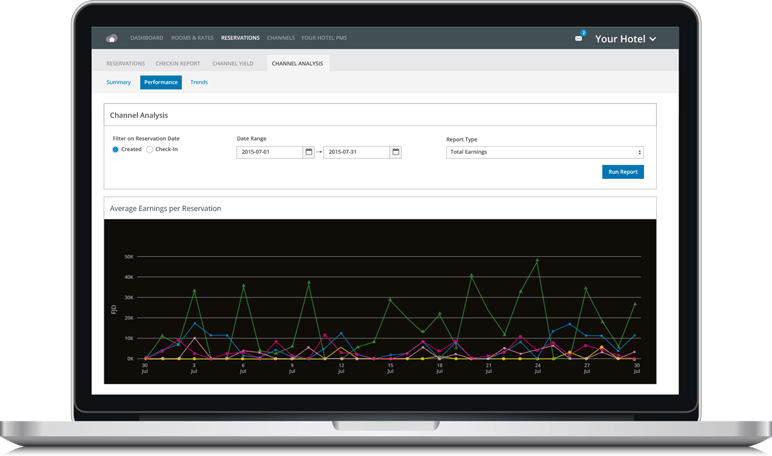772x456 pixels.
Task: Click the Average Earnings per Reservation heading
Action: (x=165, y=209)
